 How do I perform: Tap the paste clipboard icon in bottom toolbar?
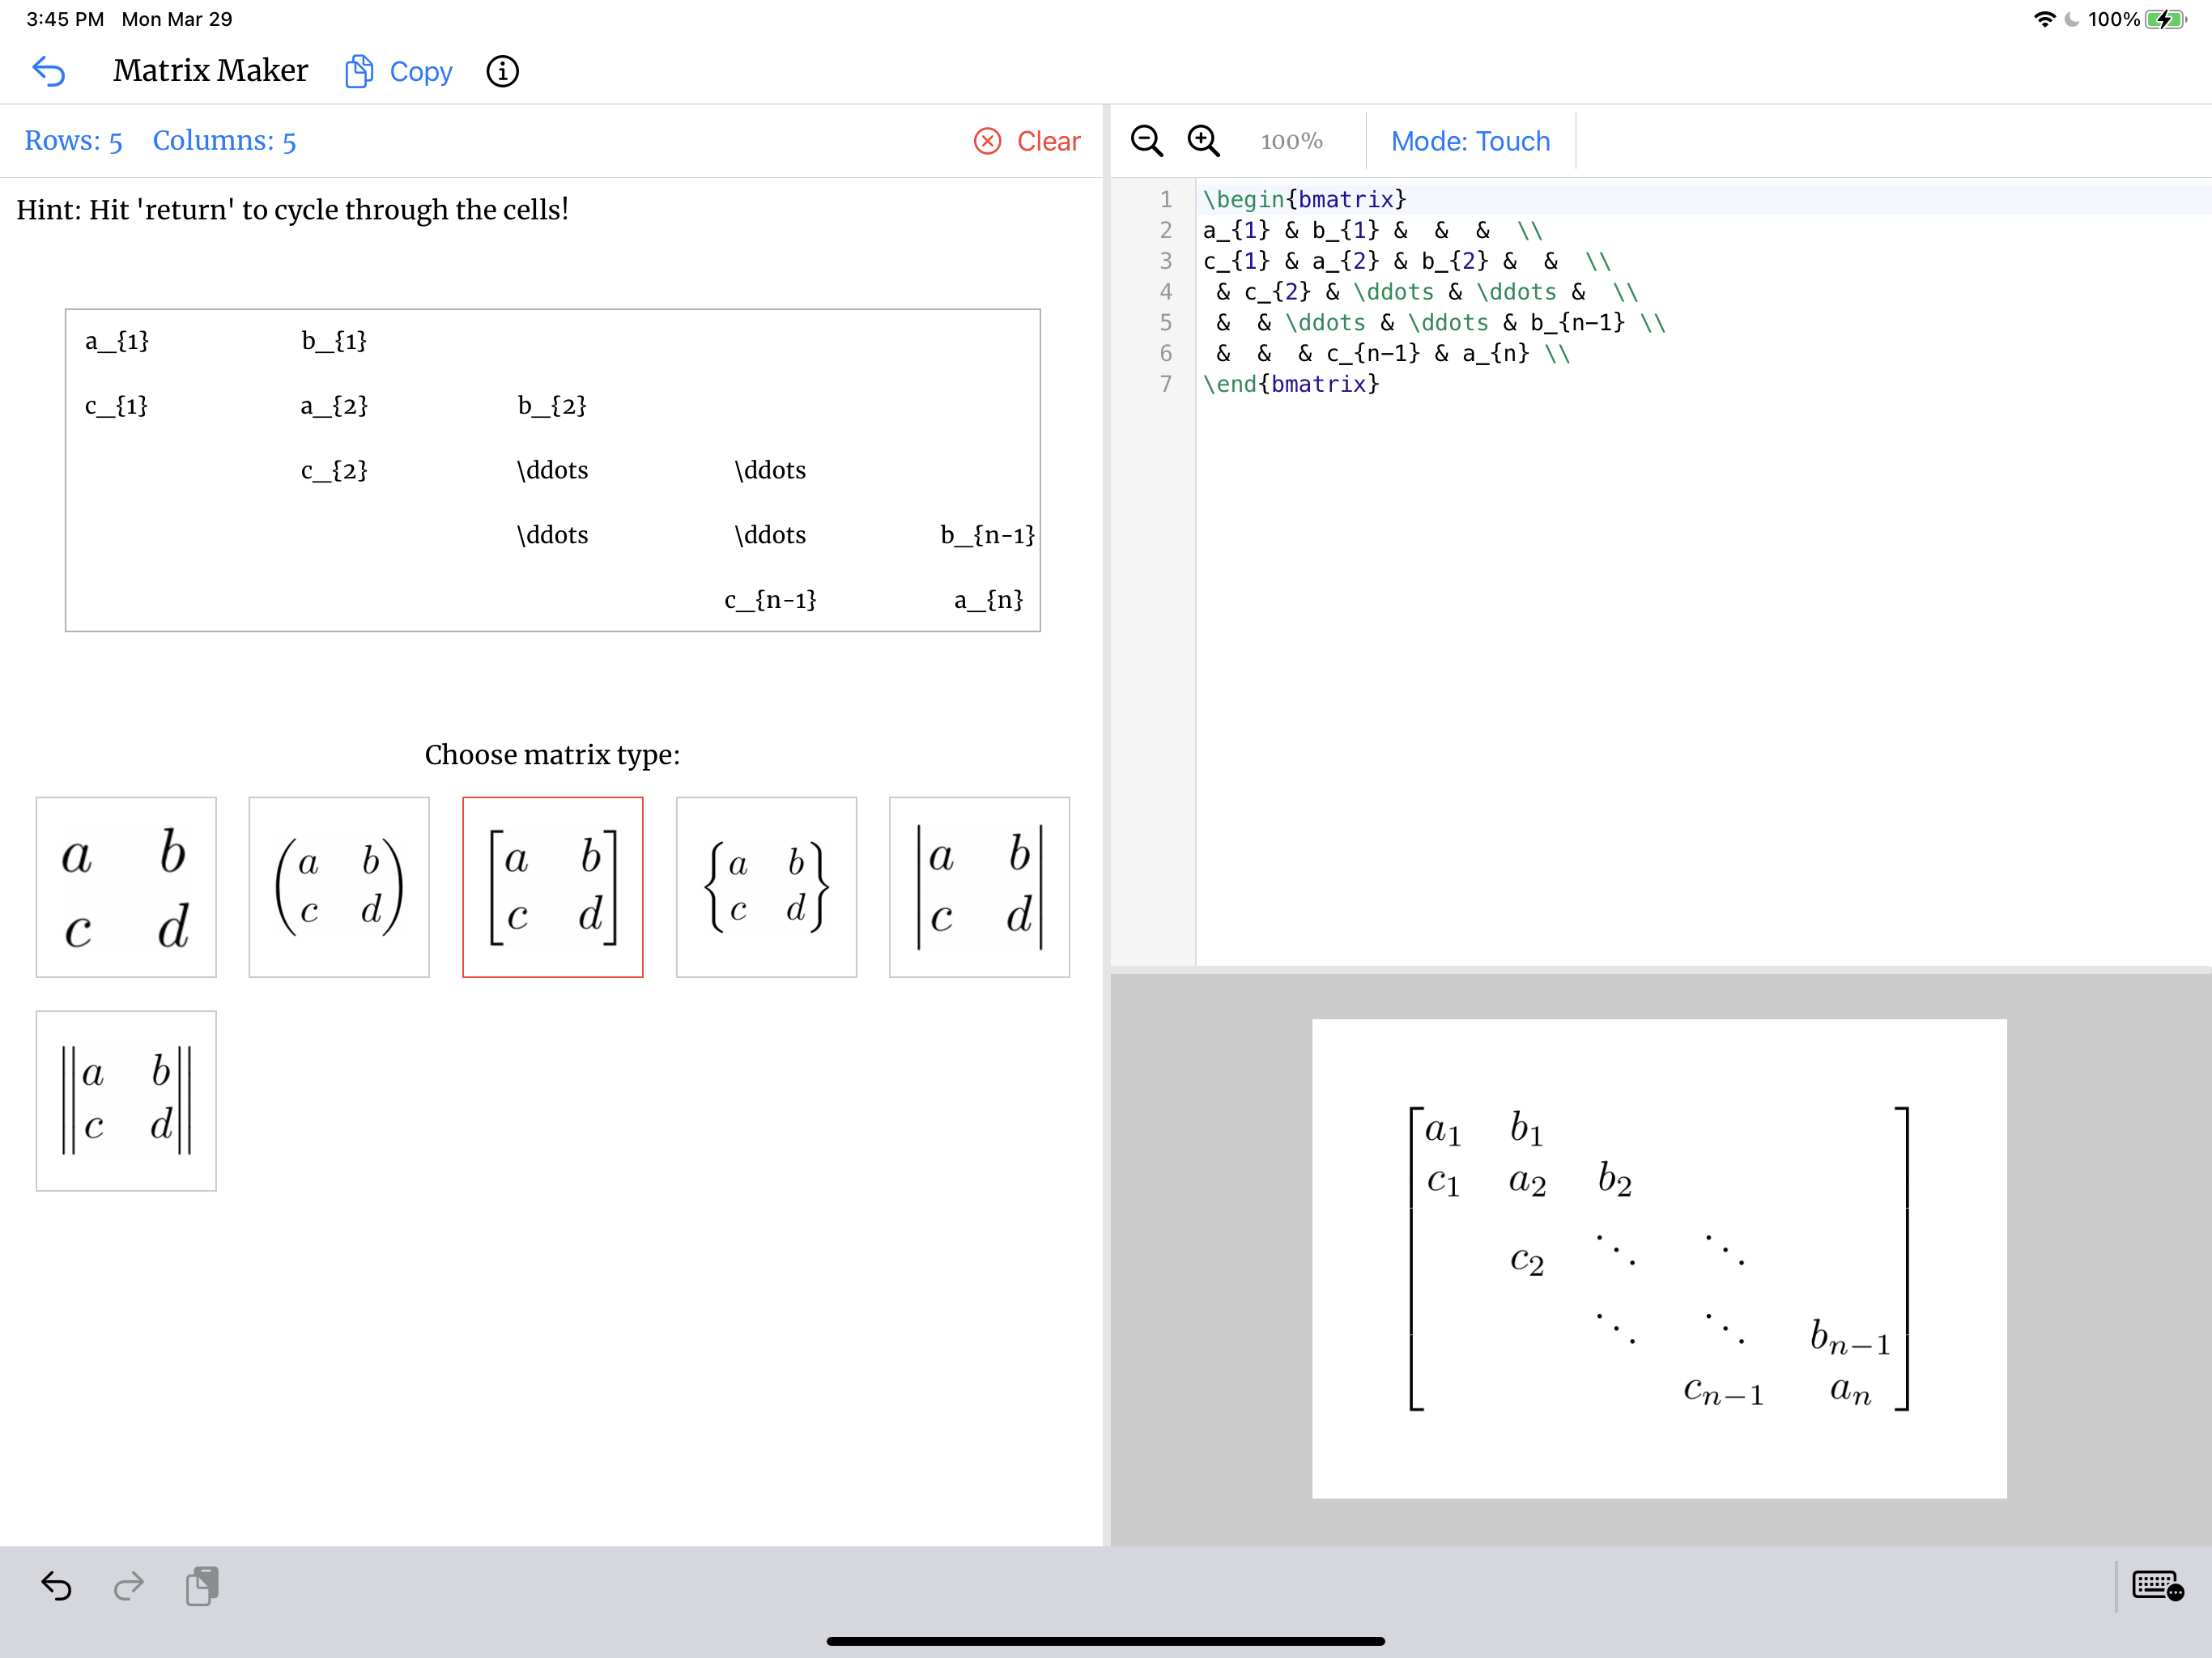pyautogui.click(x=202, y=1586)
